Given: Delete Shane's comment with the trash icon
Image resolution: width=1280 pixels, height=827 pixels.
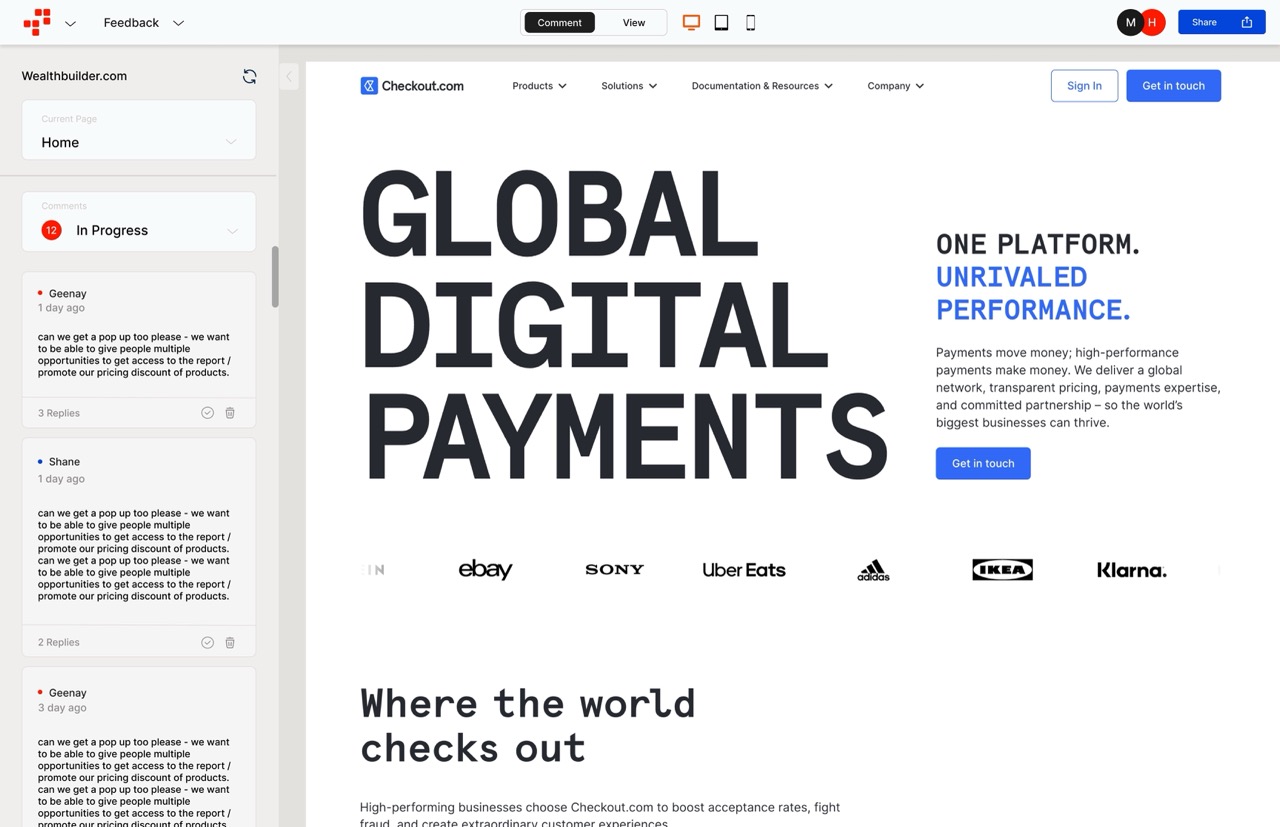Looking at the screenshot, I should click(x=230, y=642).
